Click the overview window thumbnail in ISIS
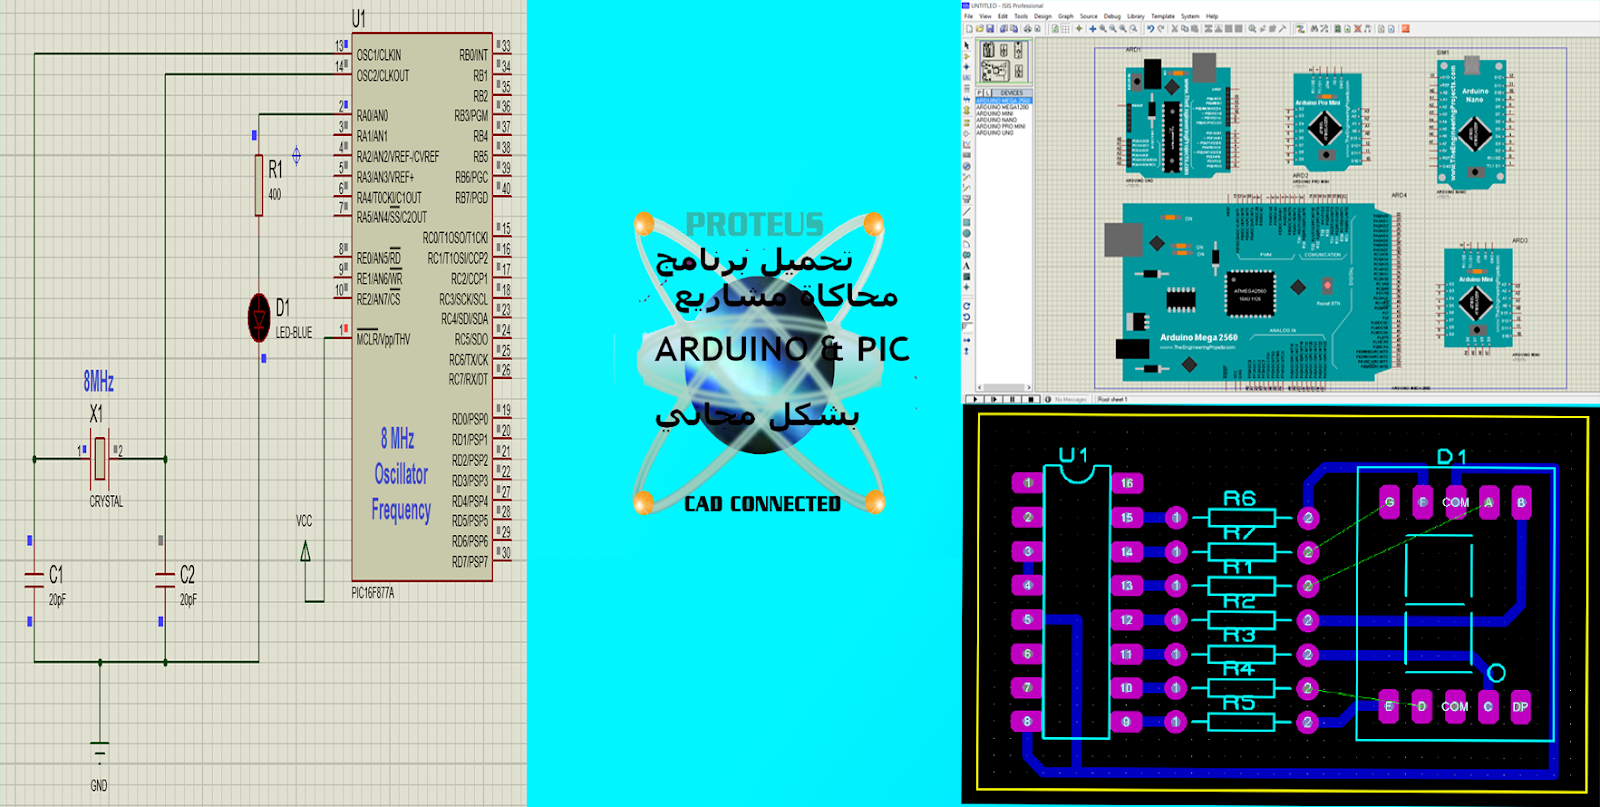The image size is (1600, 807). [x=1004, y=61]
